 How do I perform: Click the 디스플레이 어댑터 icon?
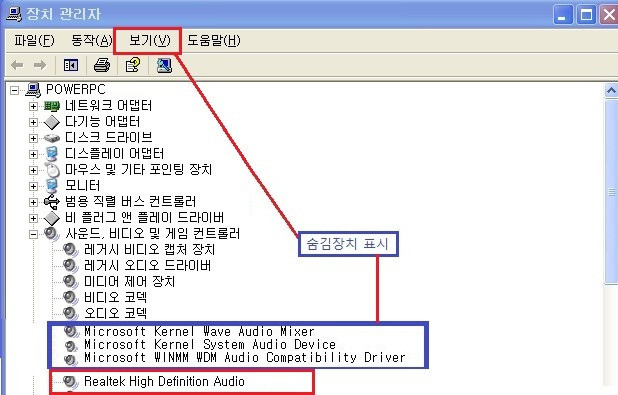point(52,154)
